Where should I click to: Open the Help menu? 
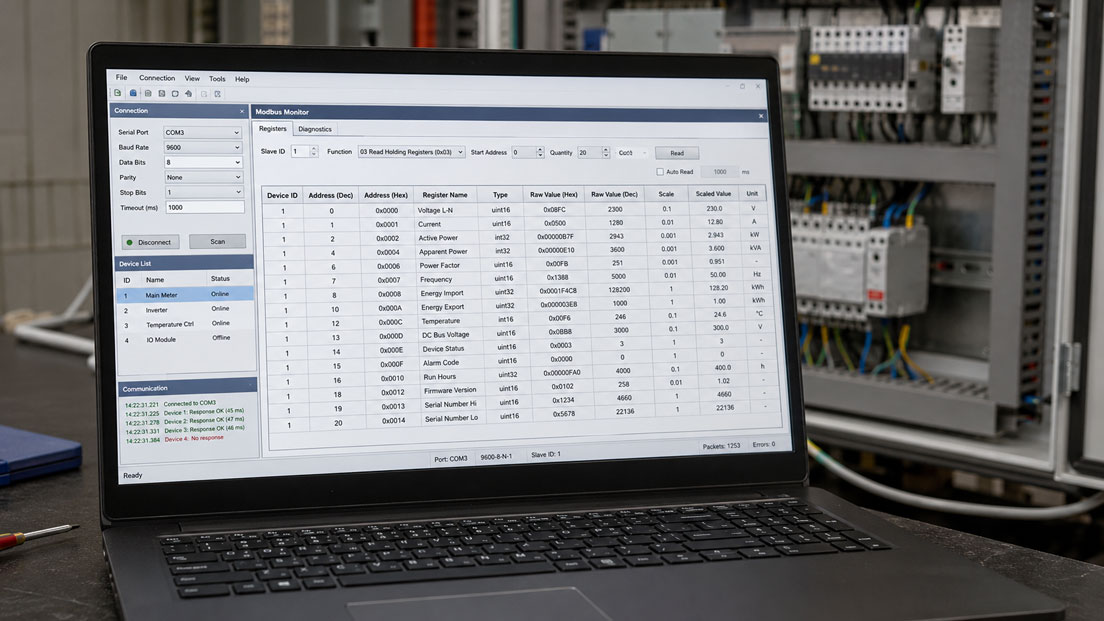[242, 80]
